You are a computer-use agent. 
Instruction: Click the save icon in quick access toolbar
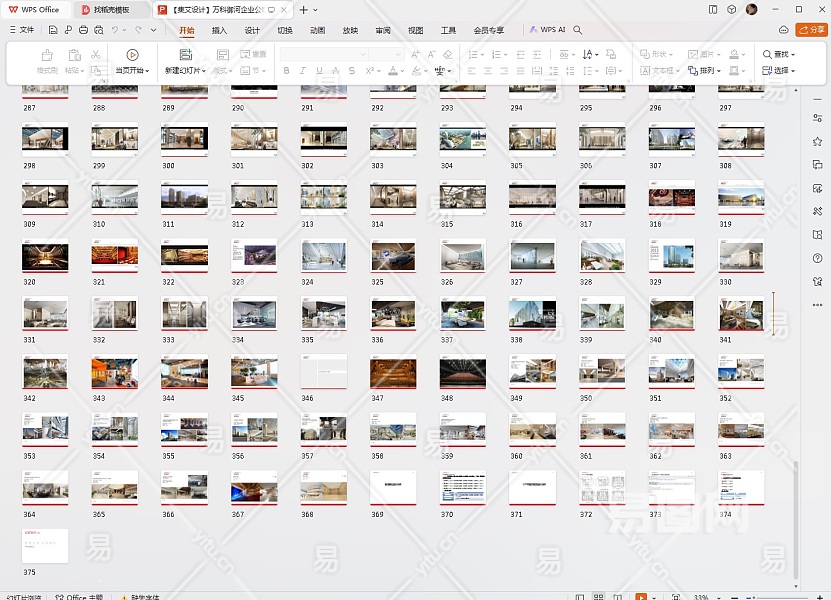(x=52, y=30)
